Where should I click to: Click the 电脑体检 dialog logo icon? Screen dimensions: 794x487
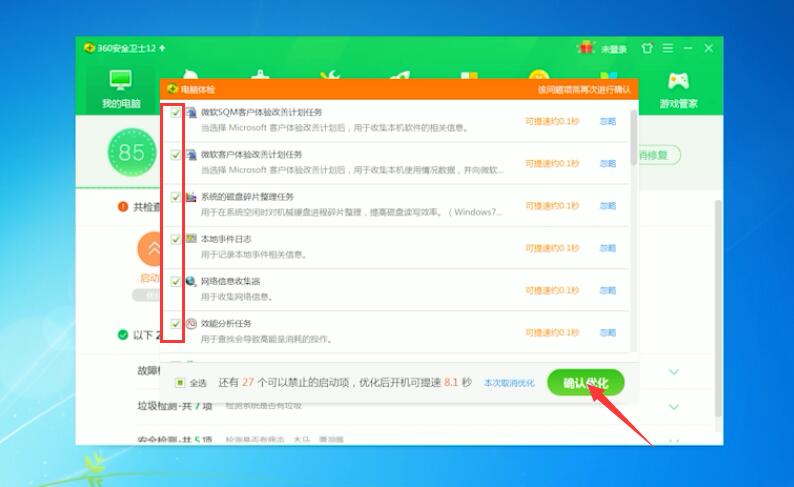point(173,89)
